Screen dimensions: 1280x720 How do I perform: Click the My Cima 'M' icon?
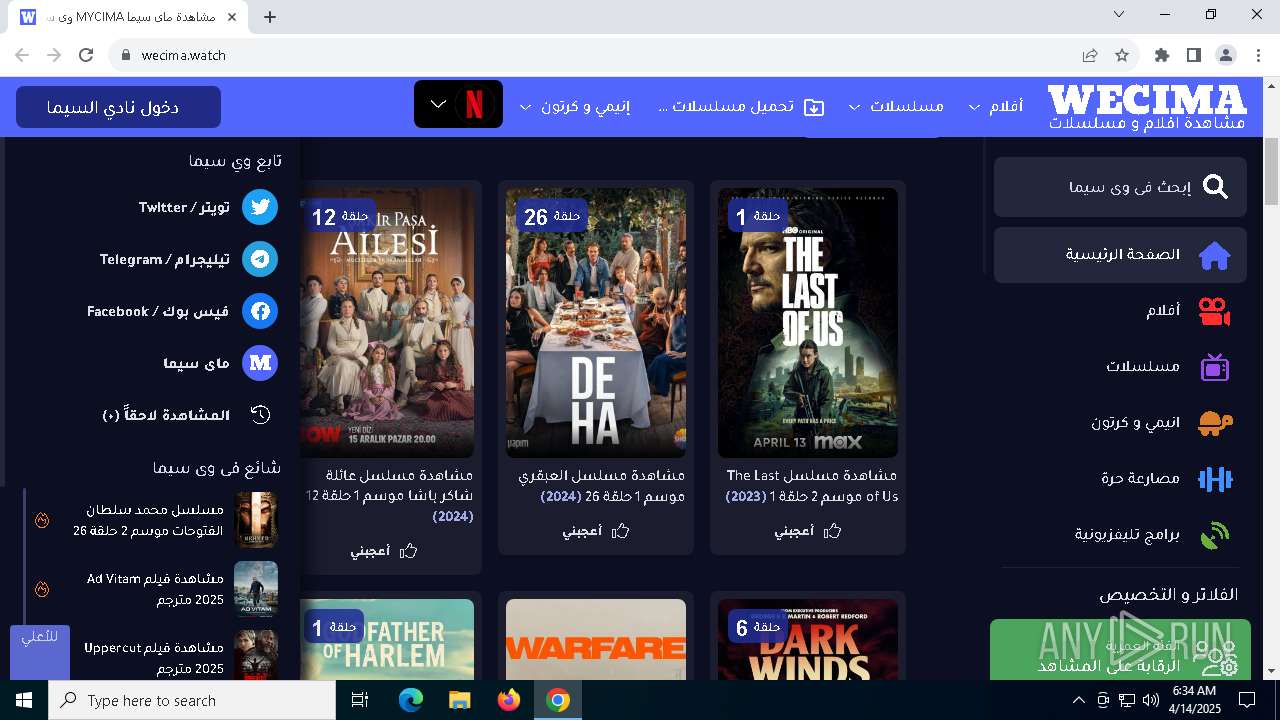[x=261, y=363]
